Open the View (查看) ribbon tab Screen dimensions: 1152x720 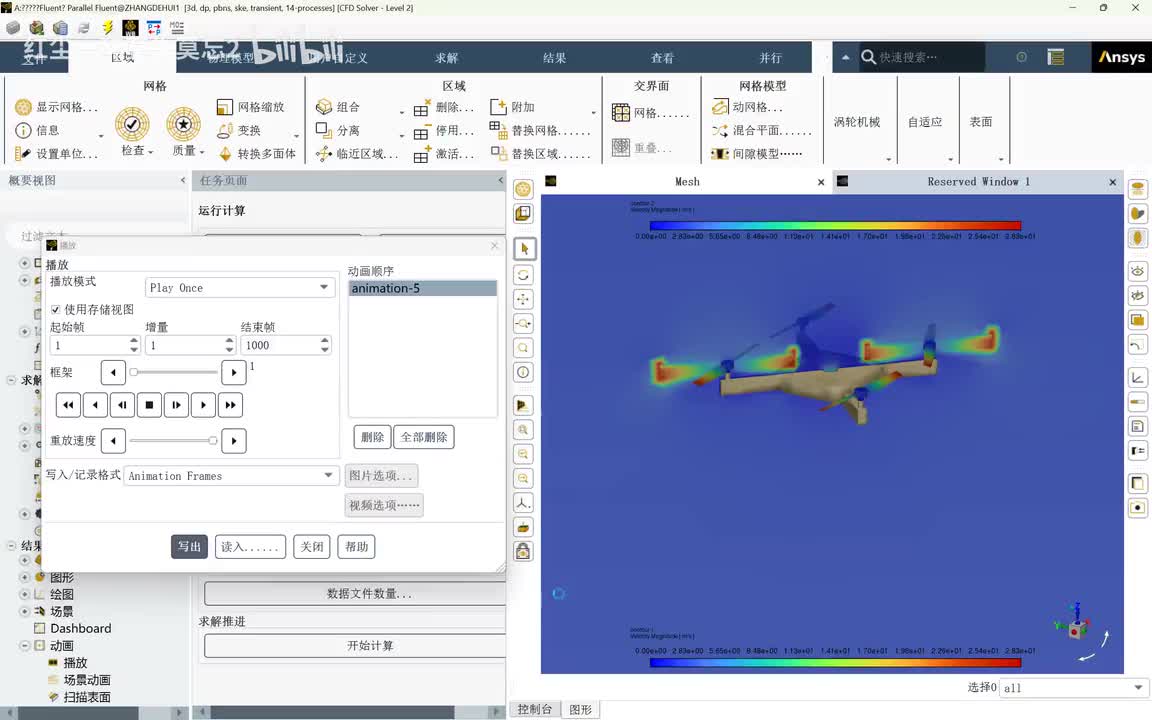662,58
